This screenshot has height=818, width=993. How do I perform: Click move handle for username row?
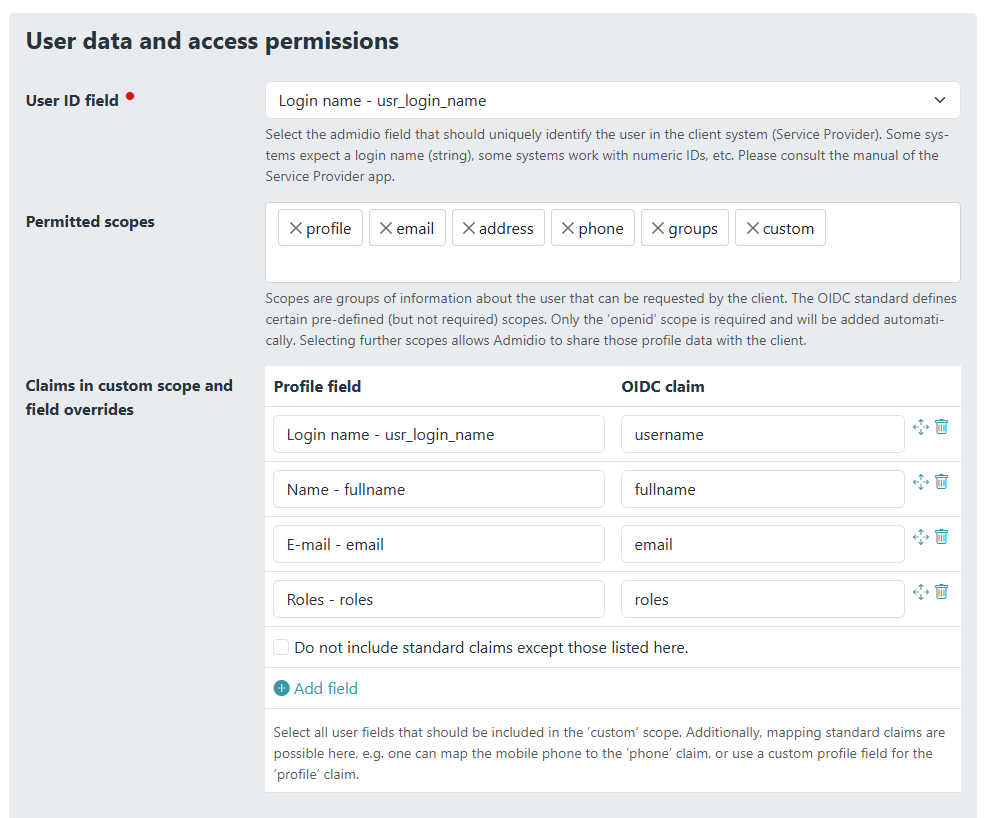(921, 427)
